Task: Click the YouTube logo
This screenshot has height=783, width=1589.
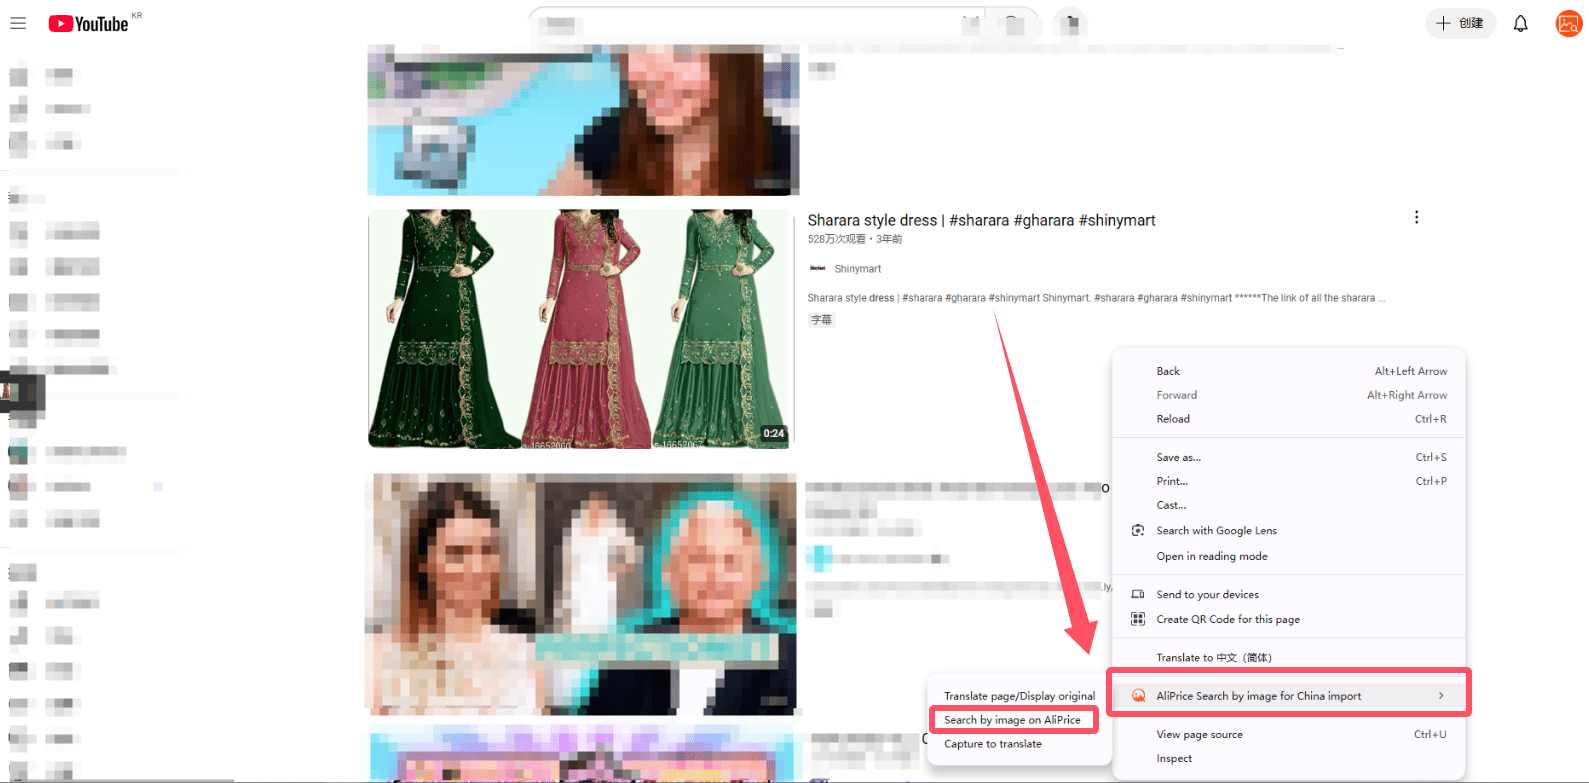Action: pyautogui.click(x=89, y=23)
